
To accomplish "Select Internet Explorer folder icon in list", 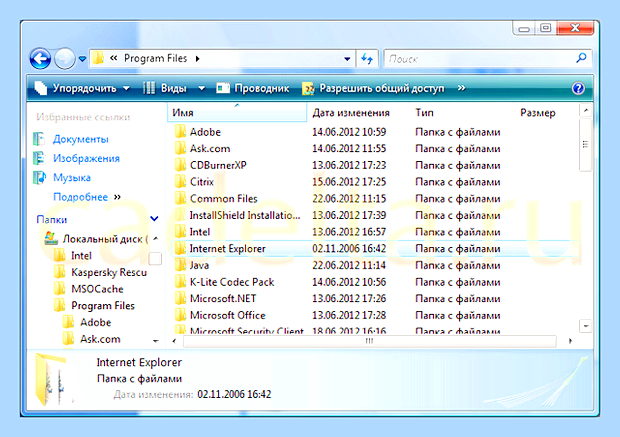I will point(180,248).
